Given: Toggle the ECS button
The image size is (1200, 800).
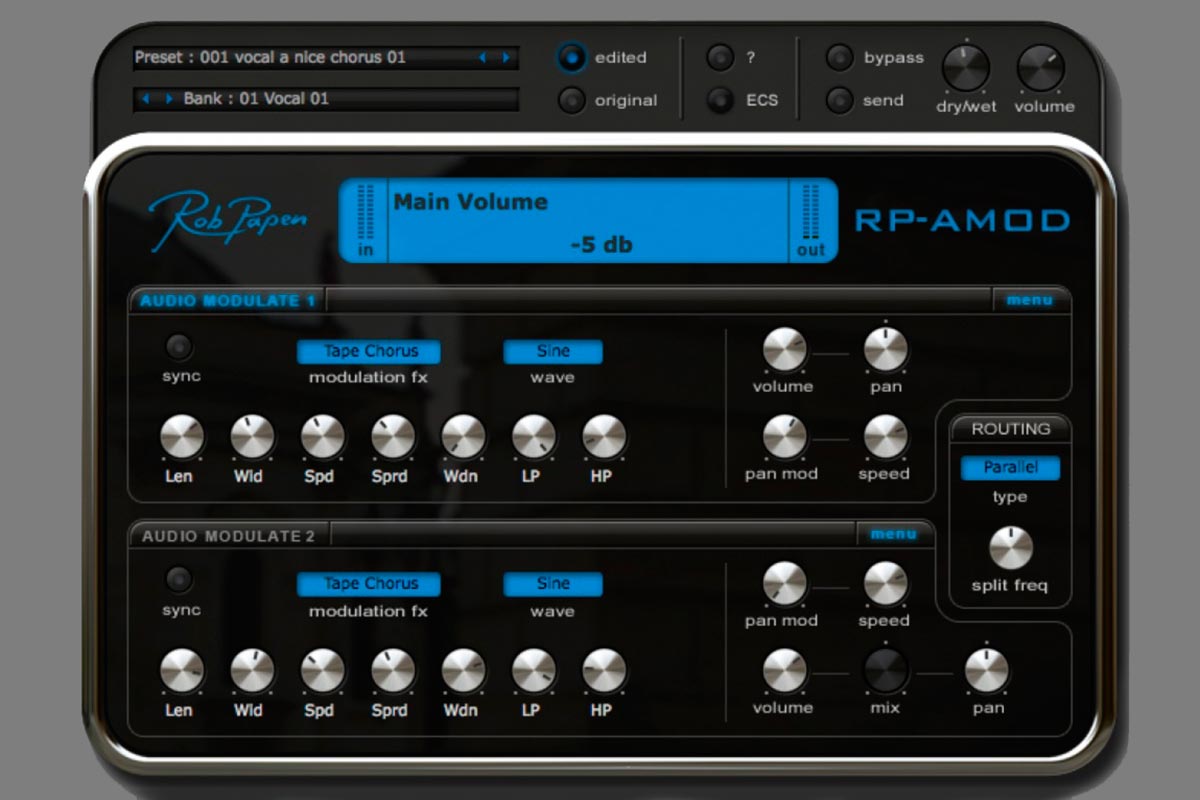Looking at the screenshot, I should coord(720,101).
